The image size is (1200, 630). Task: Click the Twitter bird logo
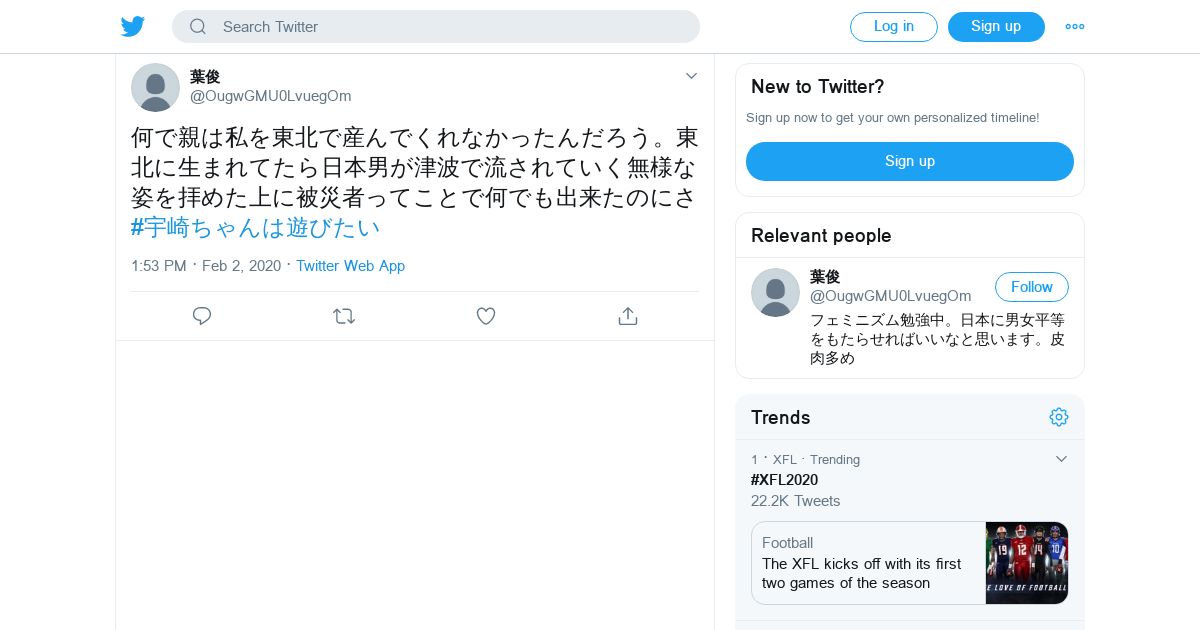(133, 27)
